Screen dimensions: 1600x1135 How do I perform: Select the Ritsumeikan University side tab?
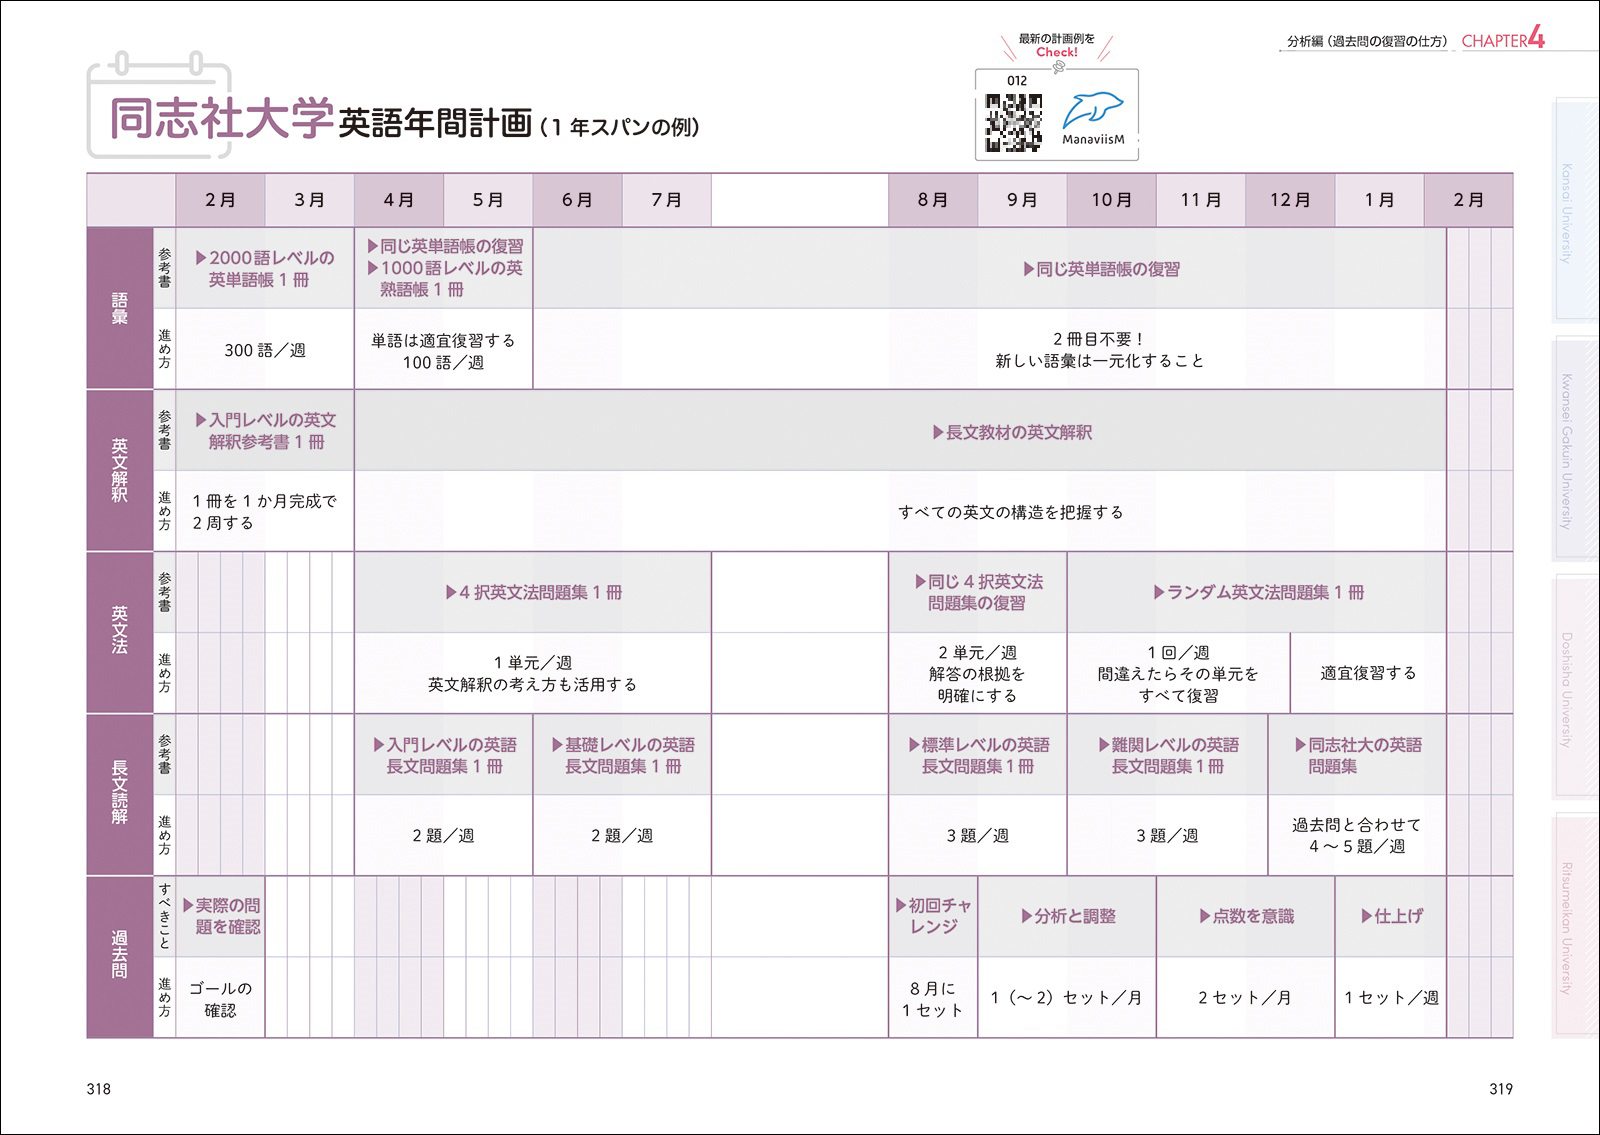pyautogui.click(x=1575, y=927)
